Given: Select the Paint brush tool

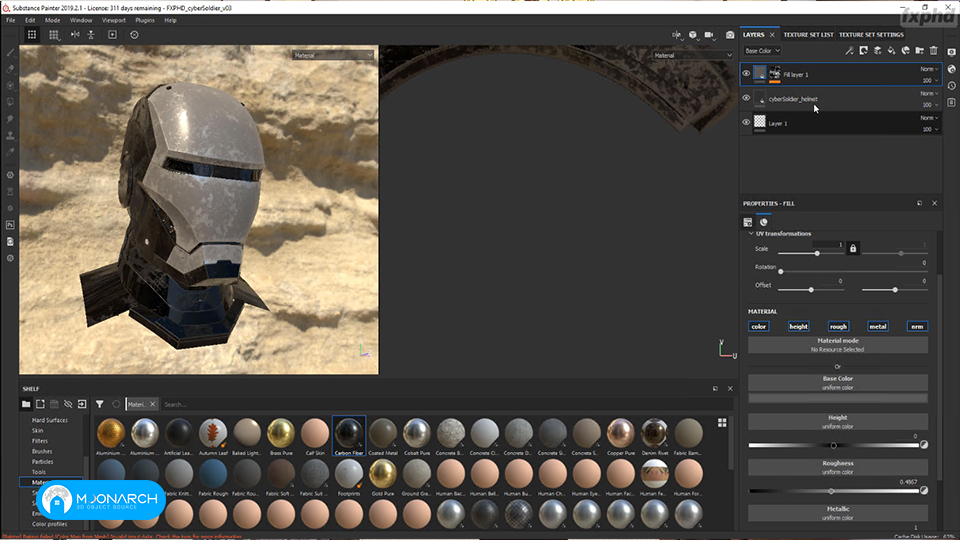Looking at the screenshot, I should pyautogui.click(x=10, y=53).
